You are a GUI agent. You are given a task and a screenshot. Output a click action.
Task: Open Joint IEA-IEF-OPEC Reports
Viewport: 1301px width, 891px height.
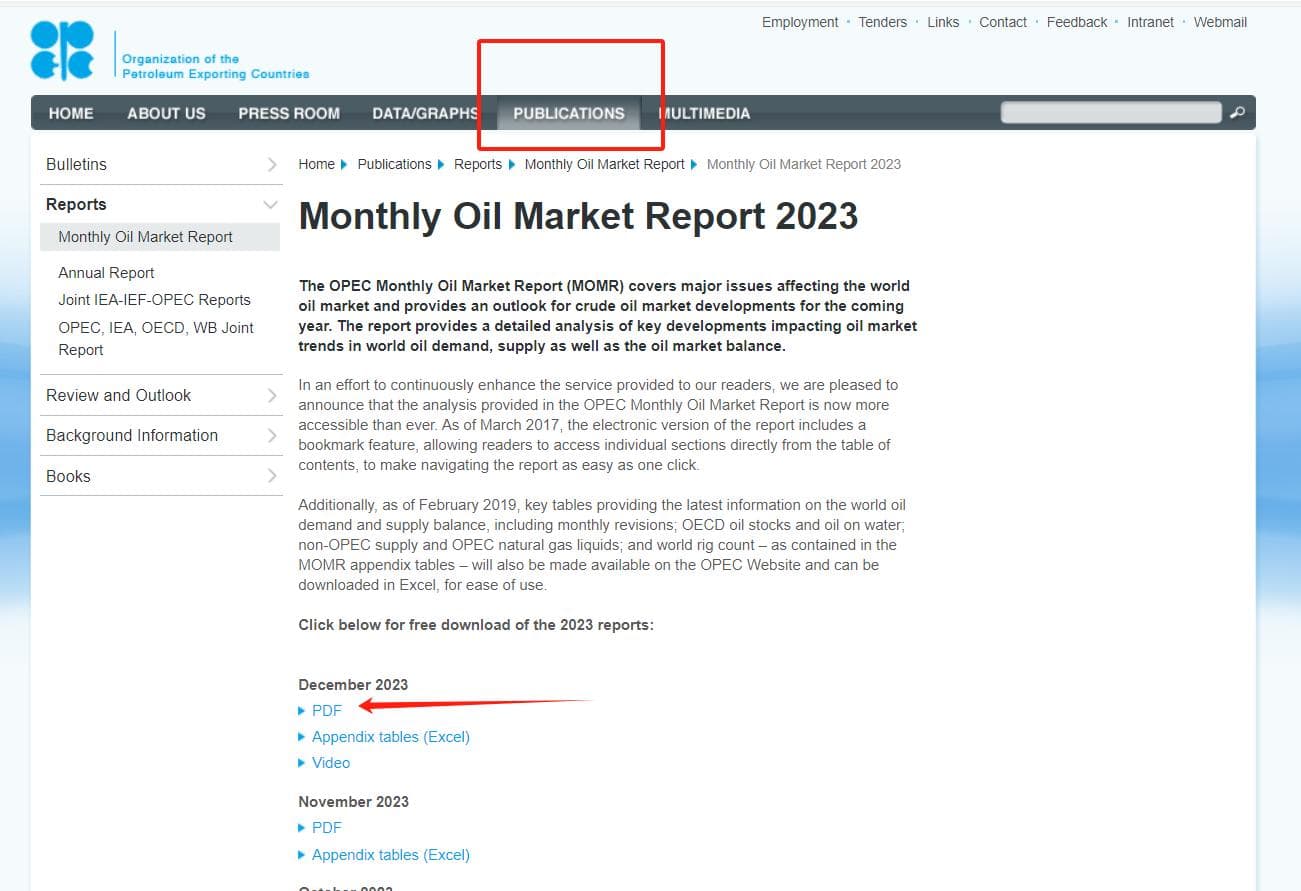click(154, 299)
